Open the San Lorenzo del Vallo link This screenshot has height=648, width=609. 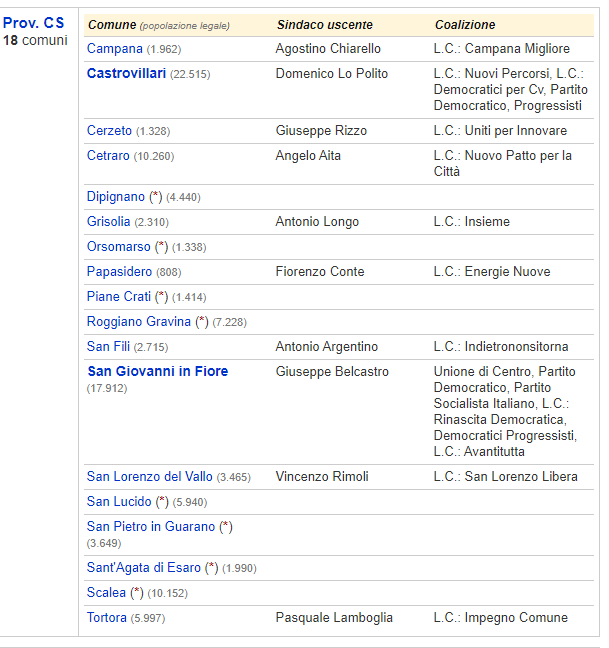point(150,477)
